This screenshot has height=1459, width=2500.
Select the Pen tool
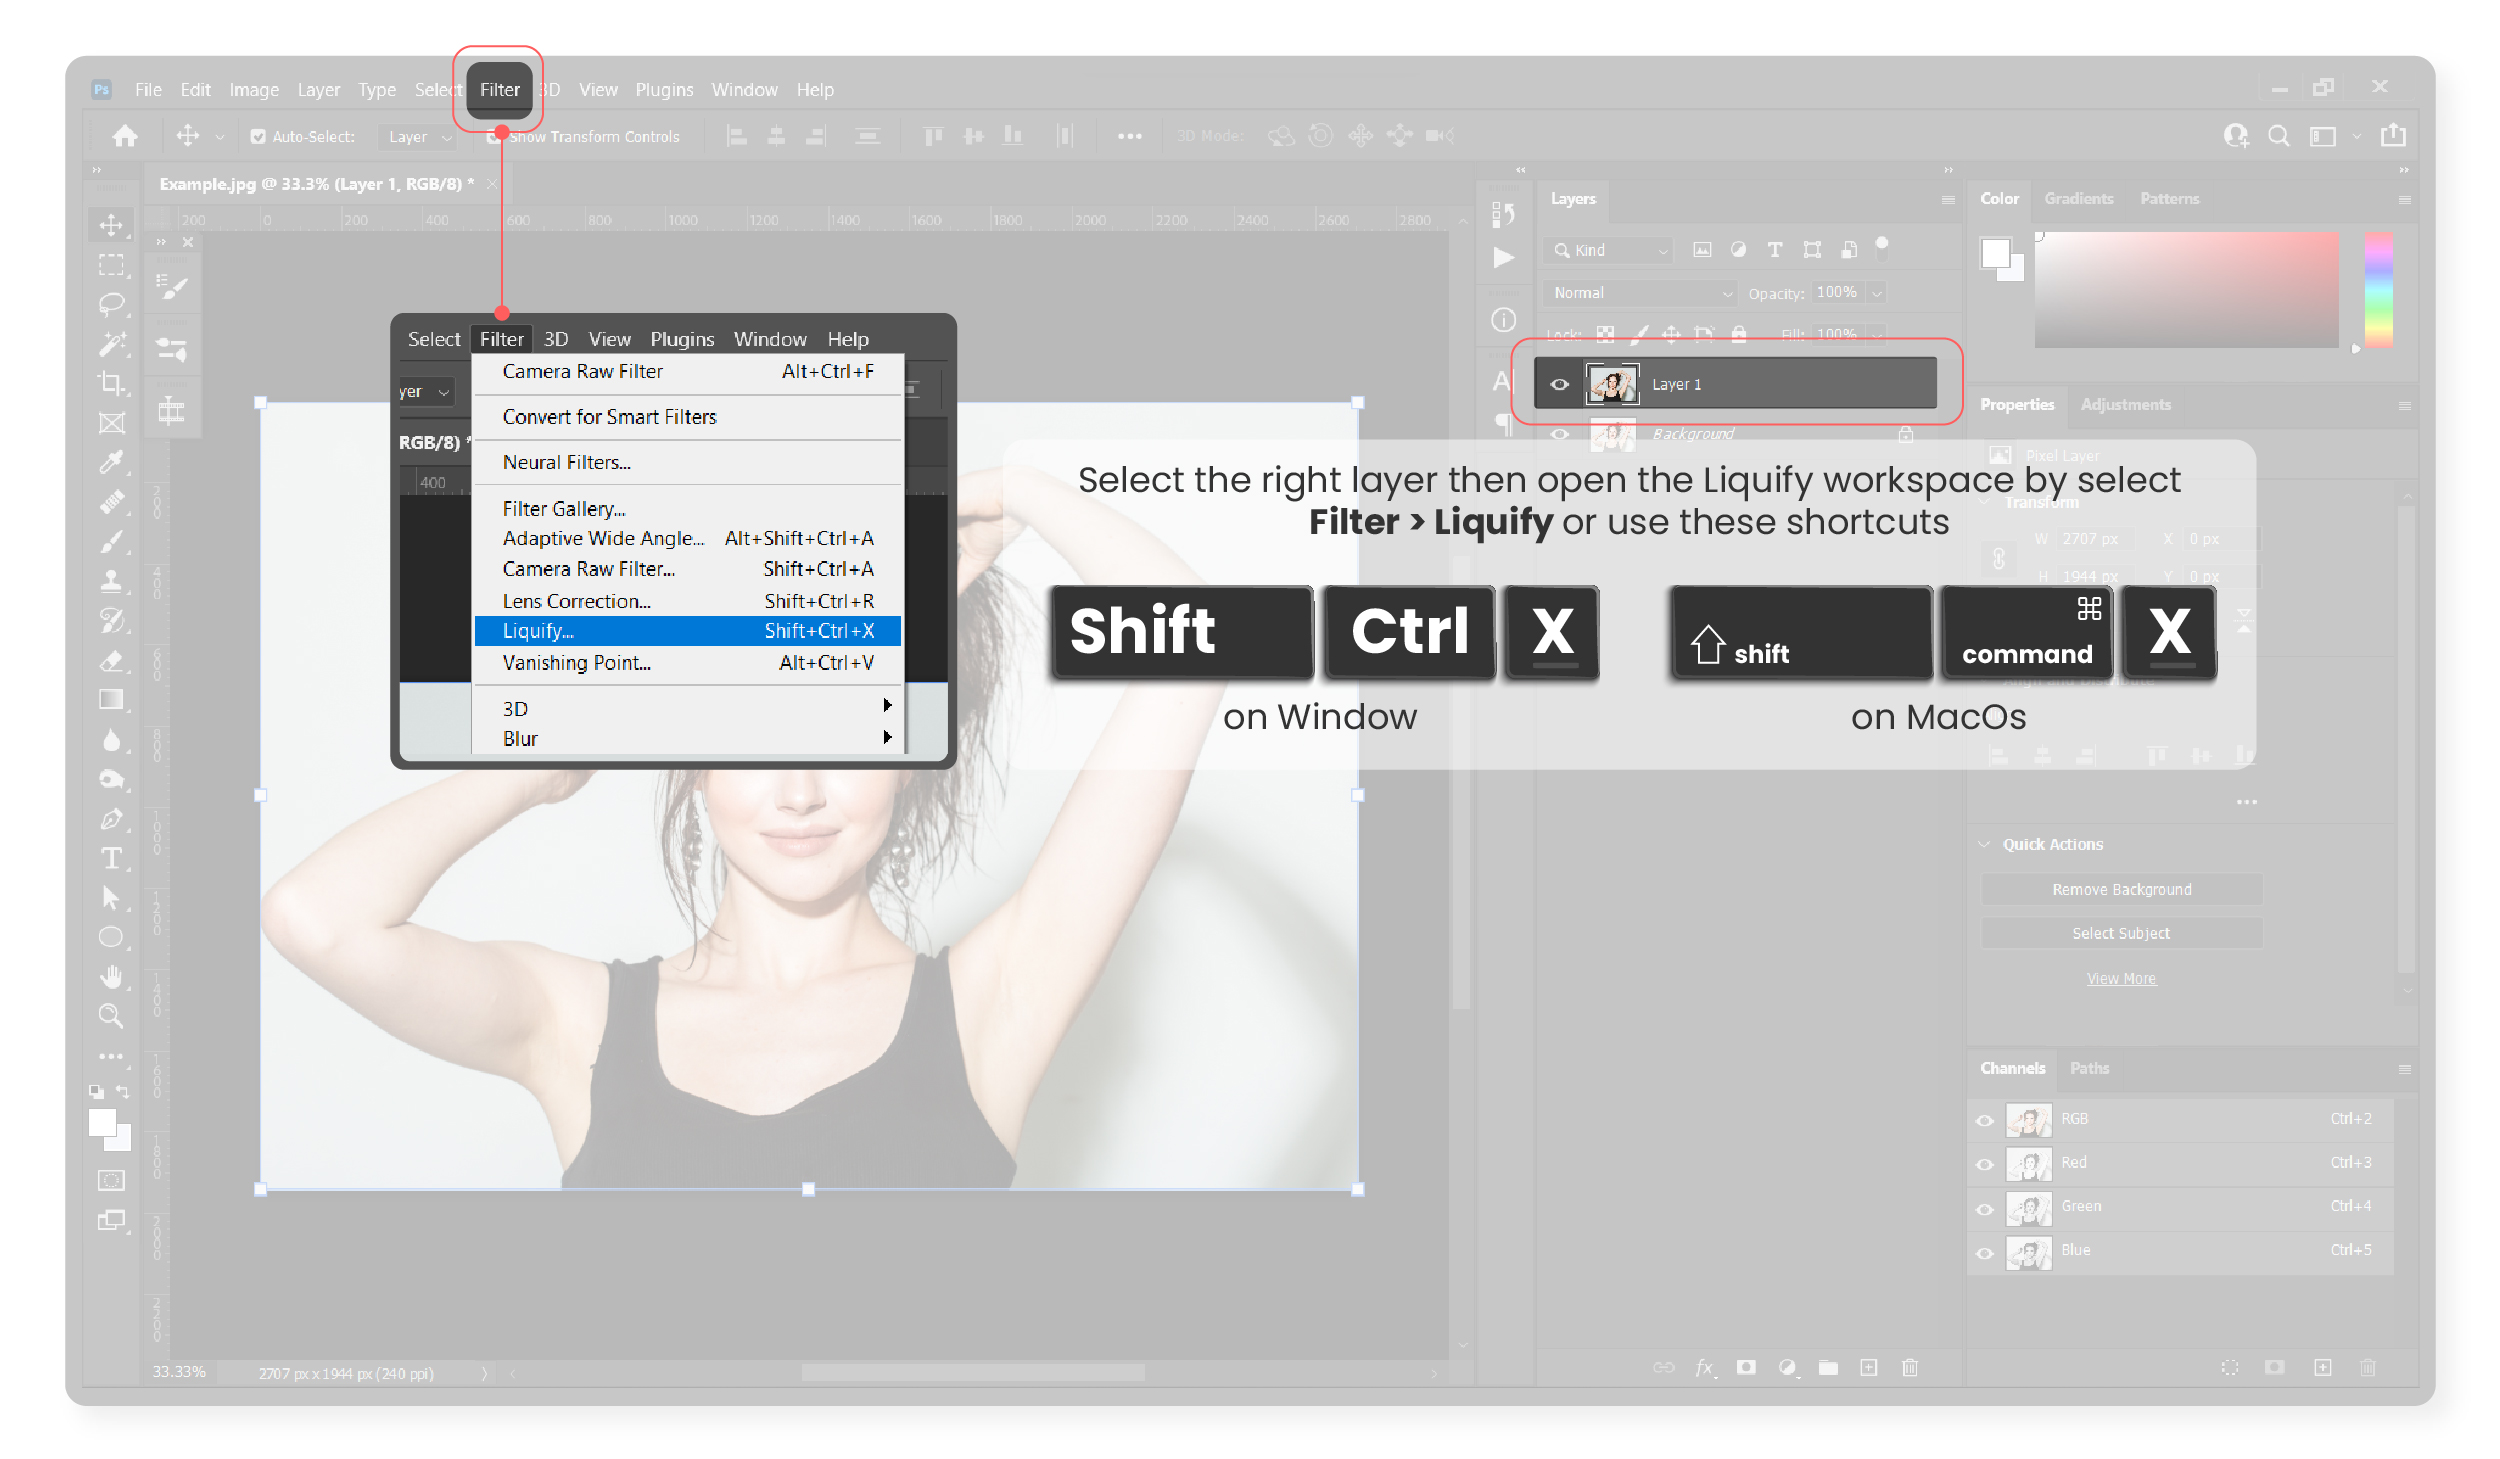[x=111, y=818]
